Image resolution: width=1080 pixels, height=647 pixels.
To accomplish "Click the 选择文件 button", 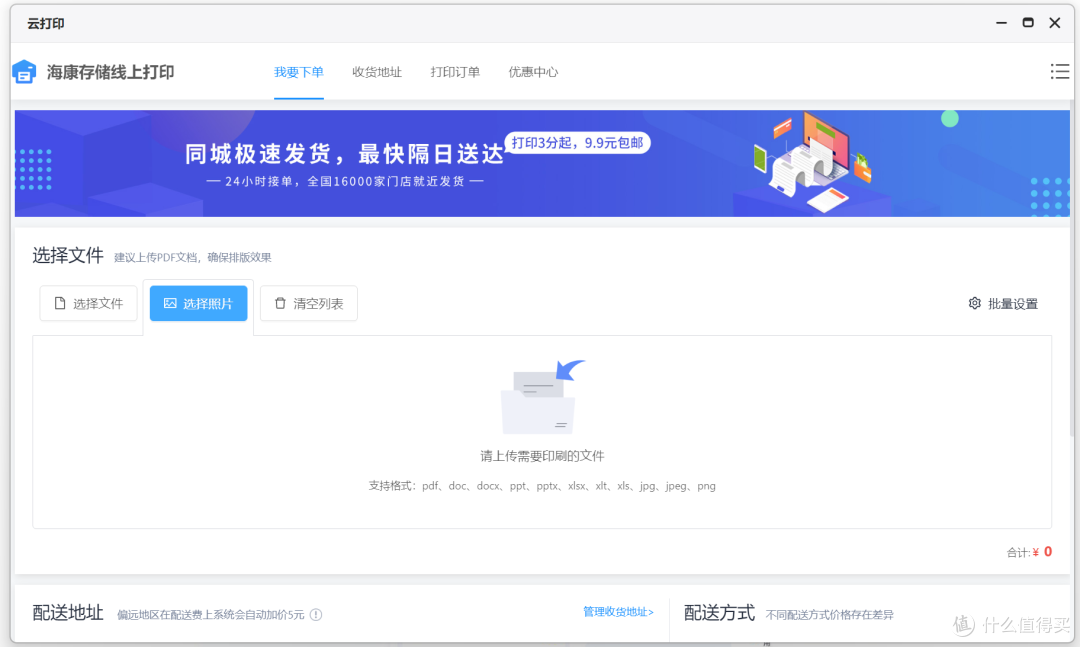I will pos(88,303).
